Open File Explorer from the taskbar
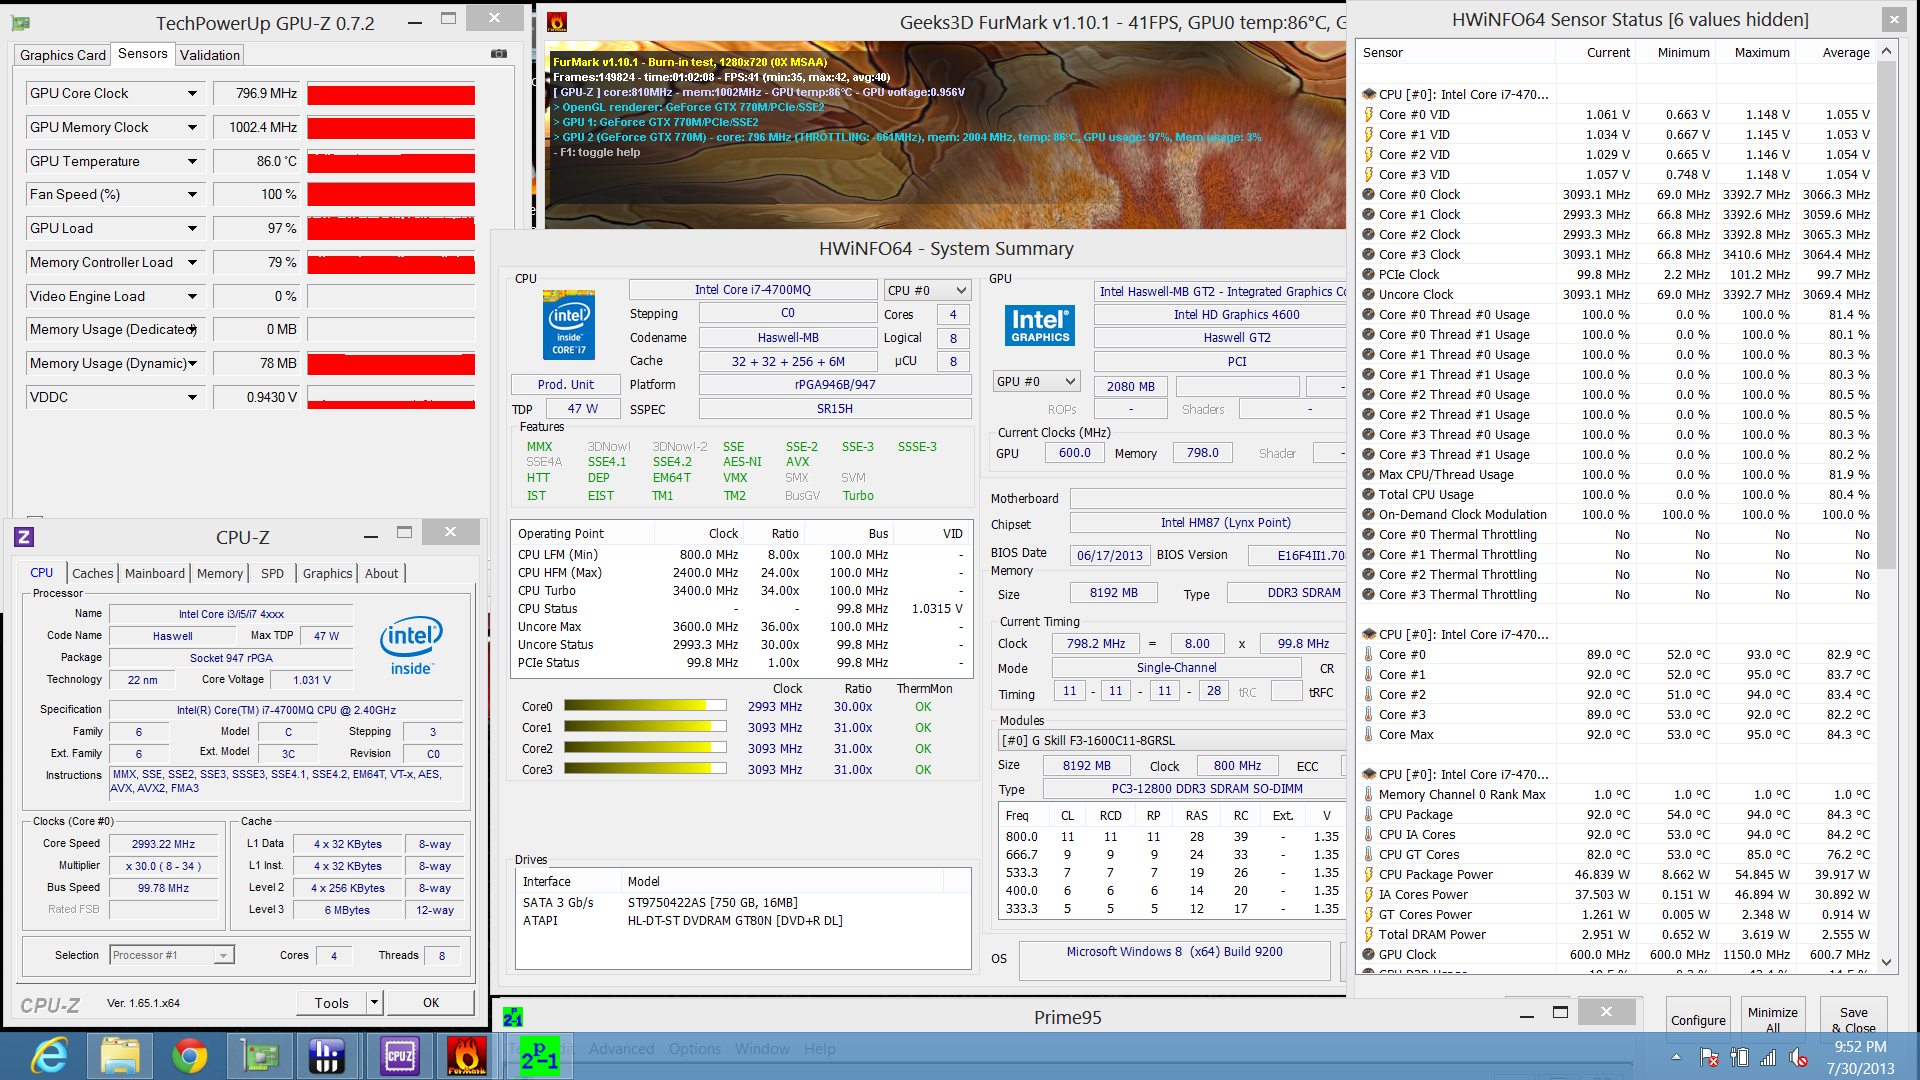 tap(120, 1056)
